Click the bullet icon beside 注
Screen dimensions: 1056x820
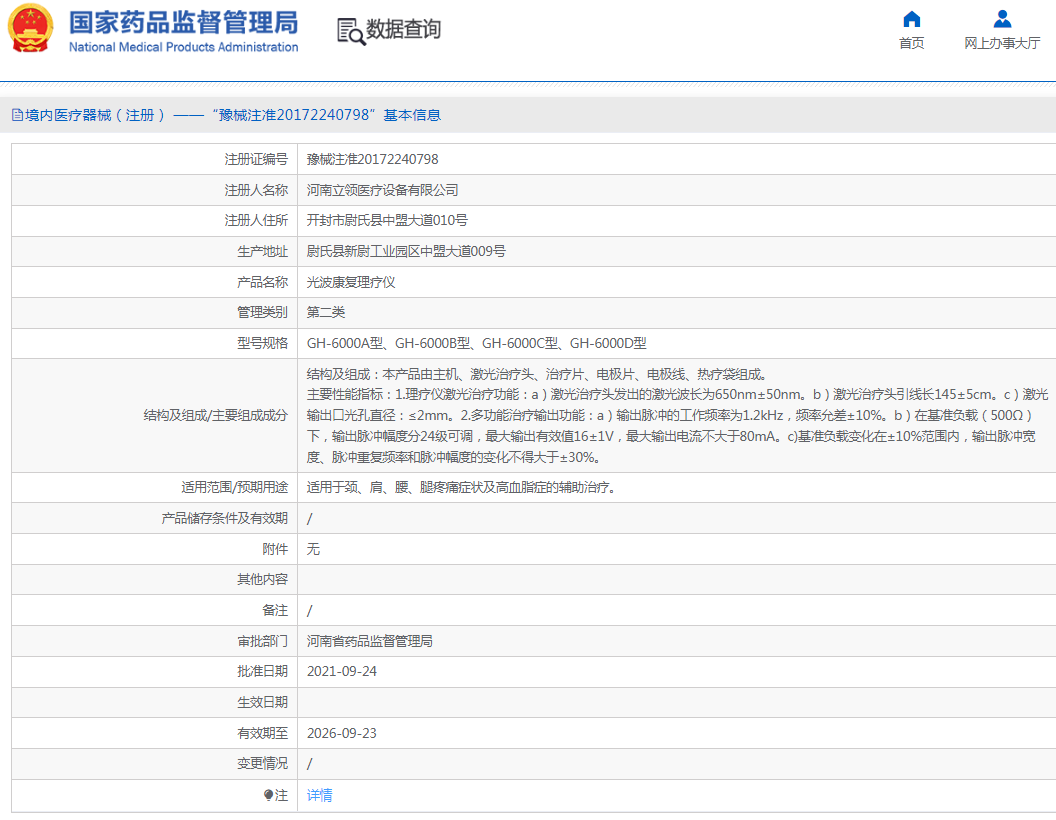268,795
